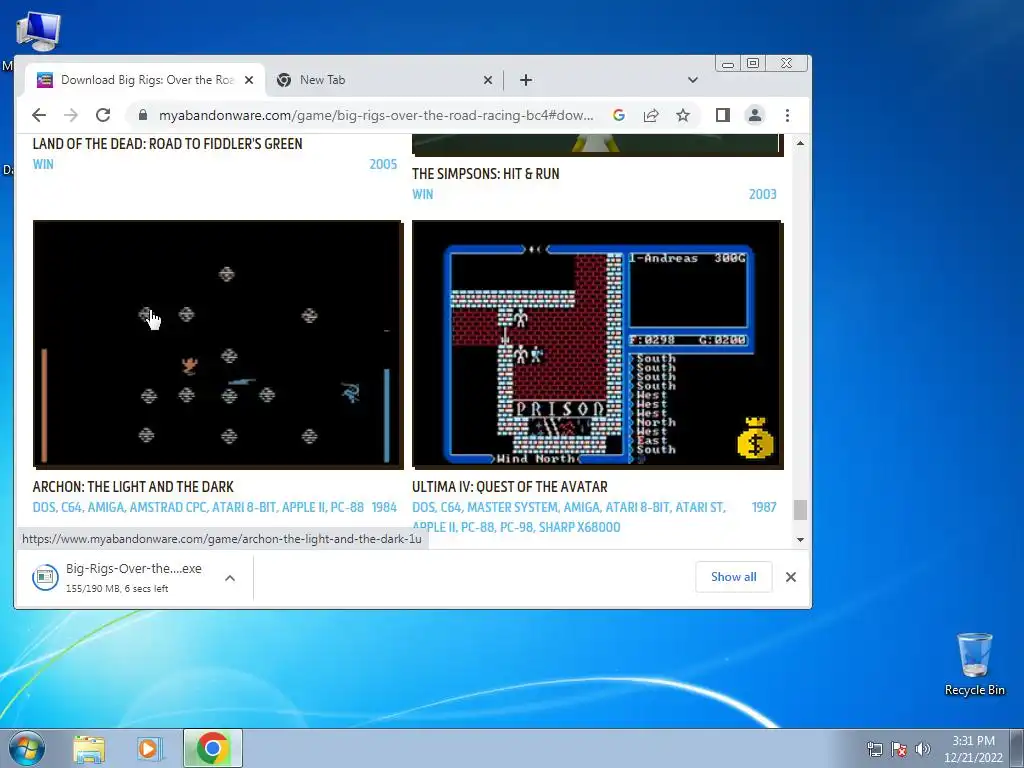
Task: Open the Big-Rigs-Over-the exe download item
Action: click(134, 577)
